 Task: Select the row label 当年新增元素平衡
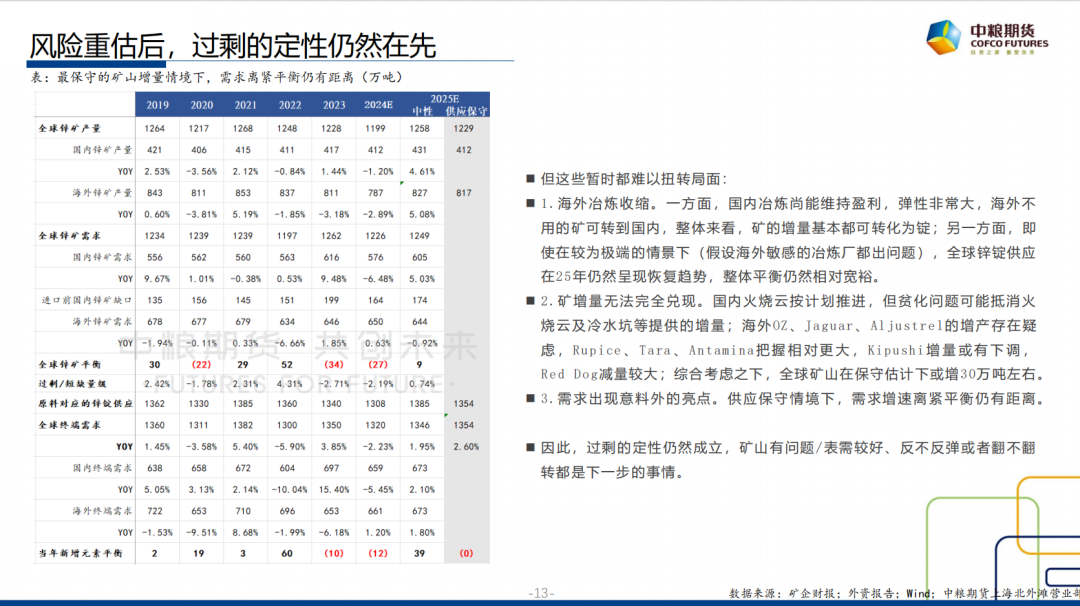pos(81,553)
